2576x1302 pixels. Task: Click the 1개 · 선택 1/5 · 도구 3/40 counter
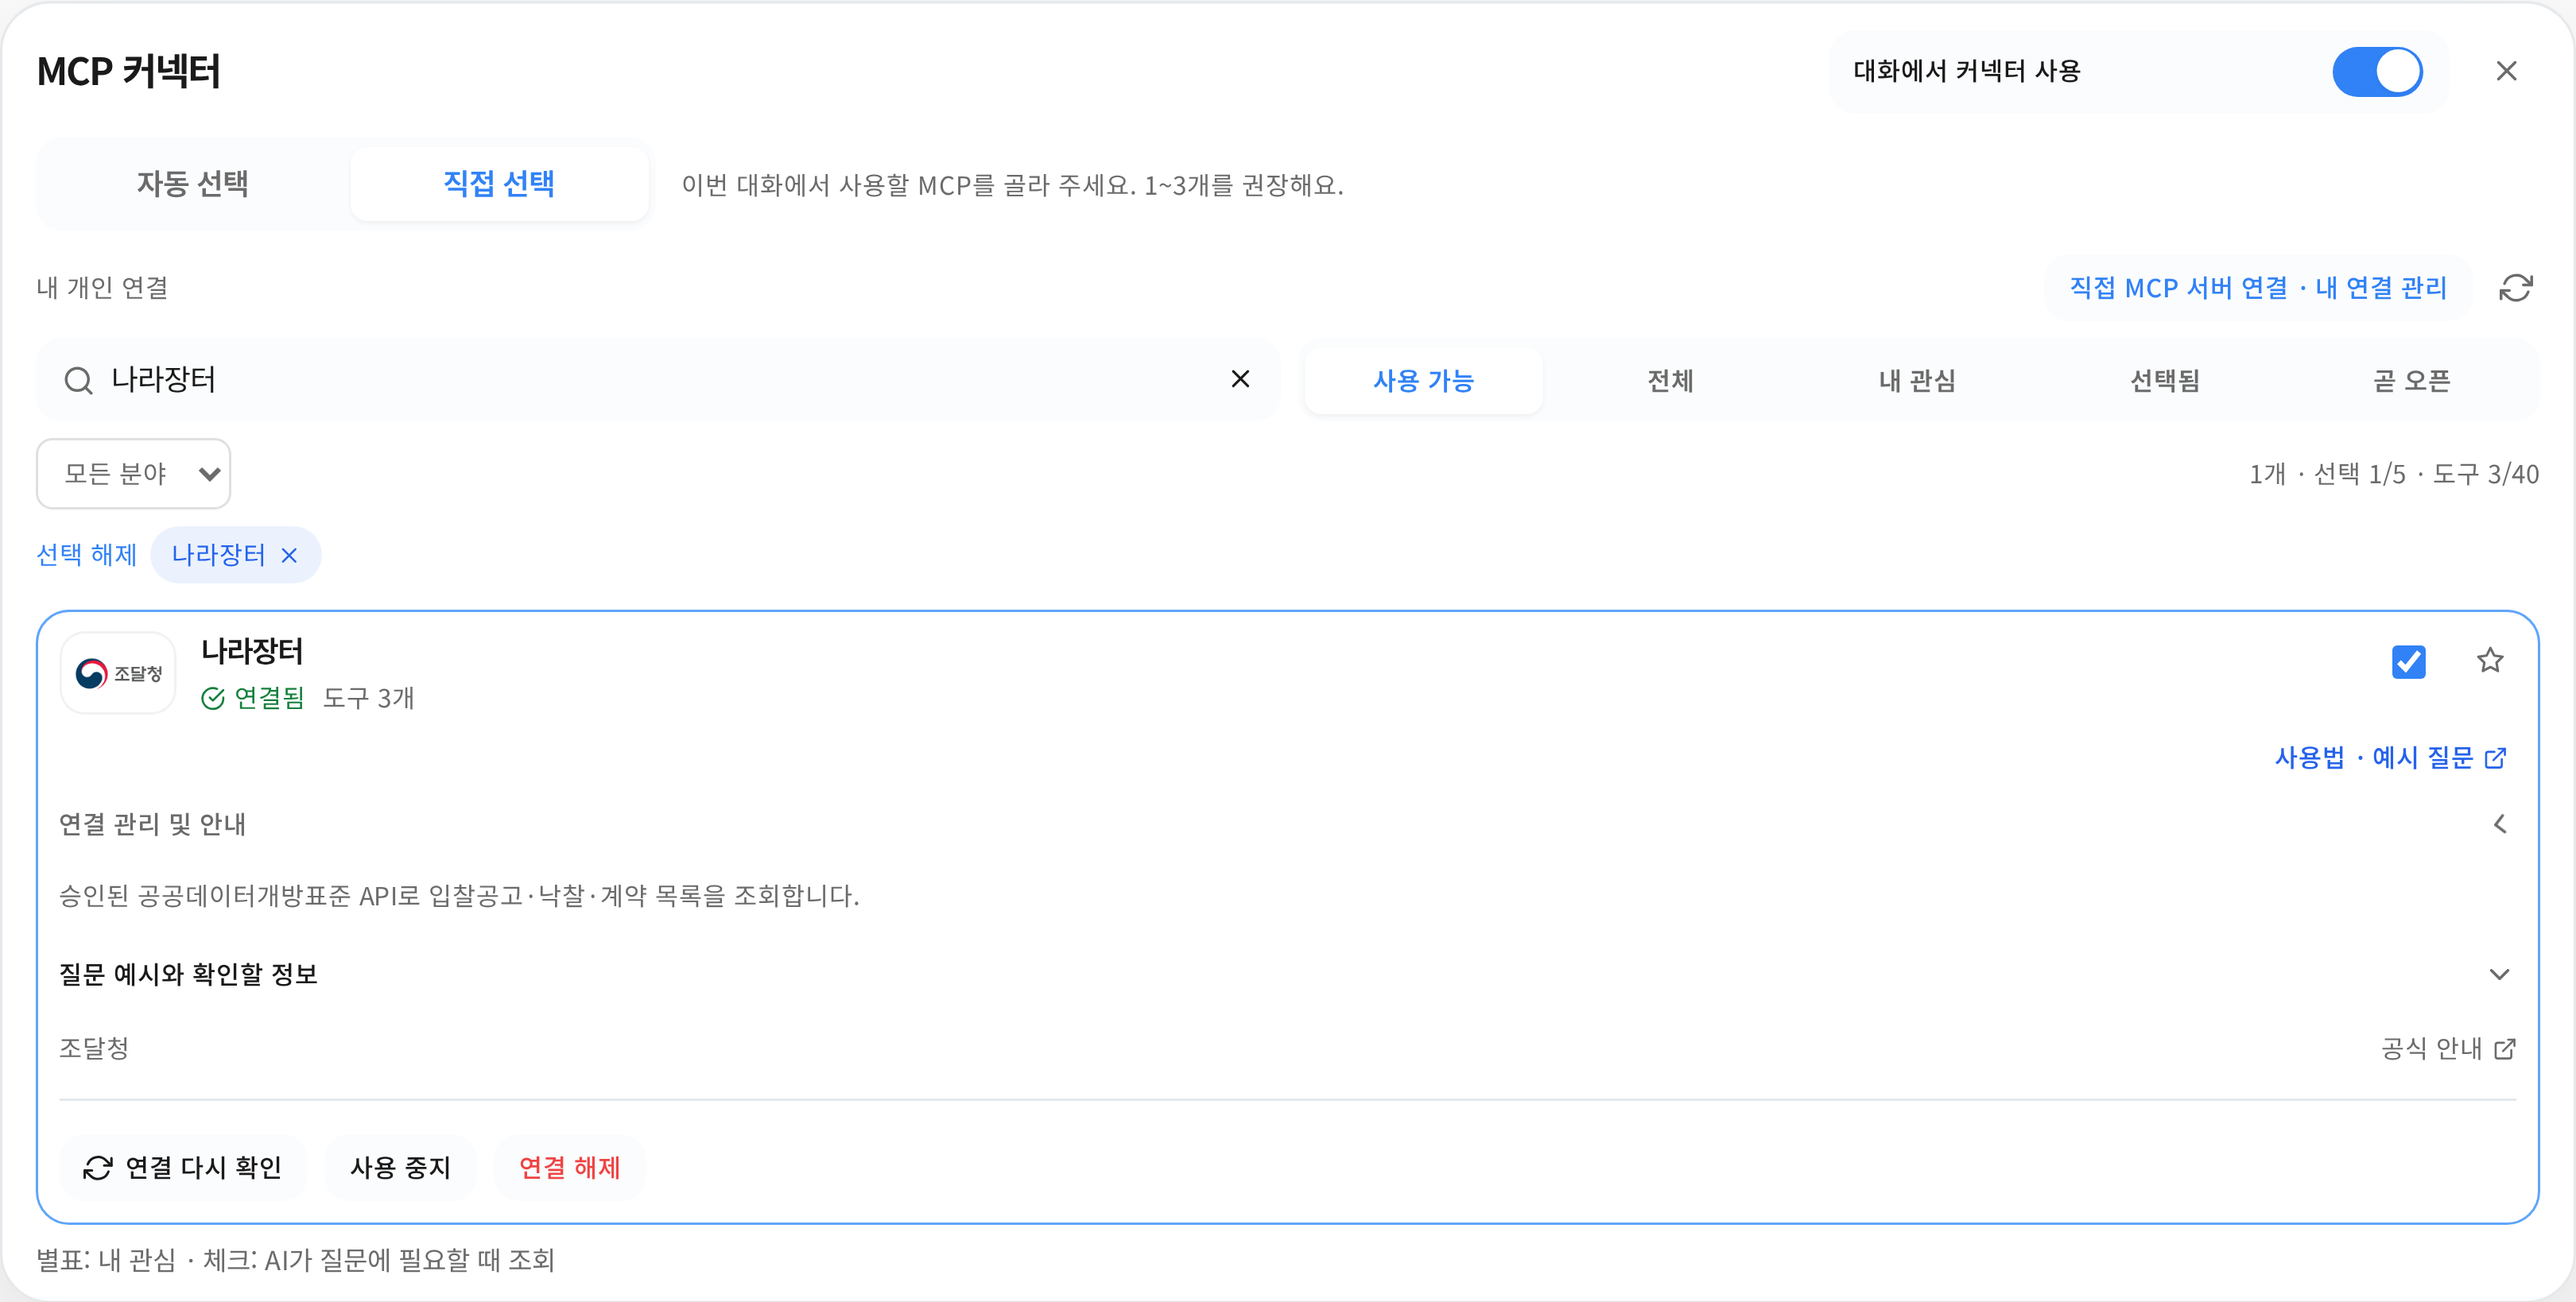2394,474
